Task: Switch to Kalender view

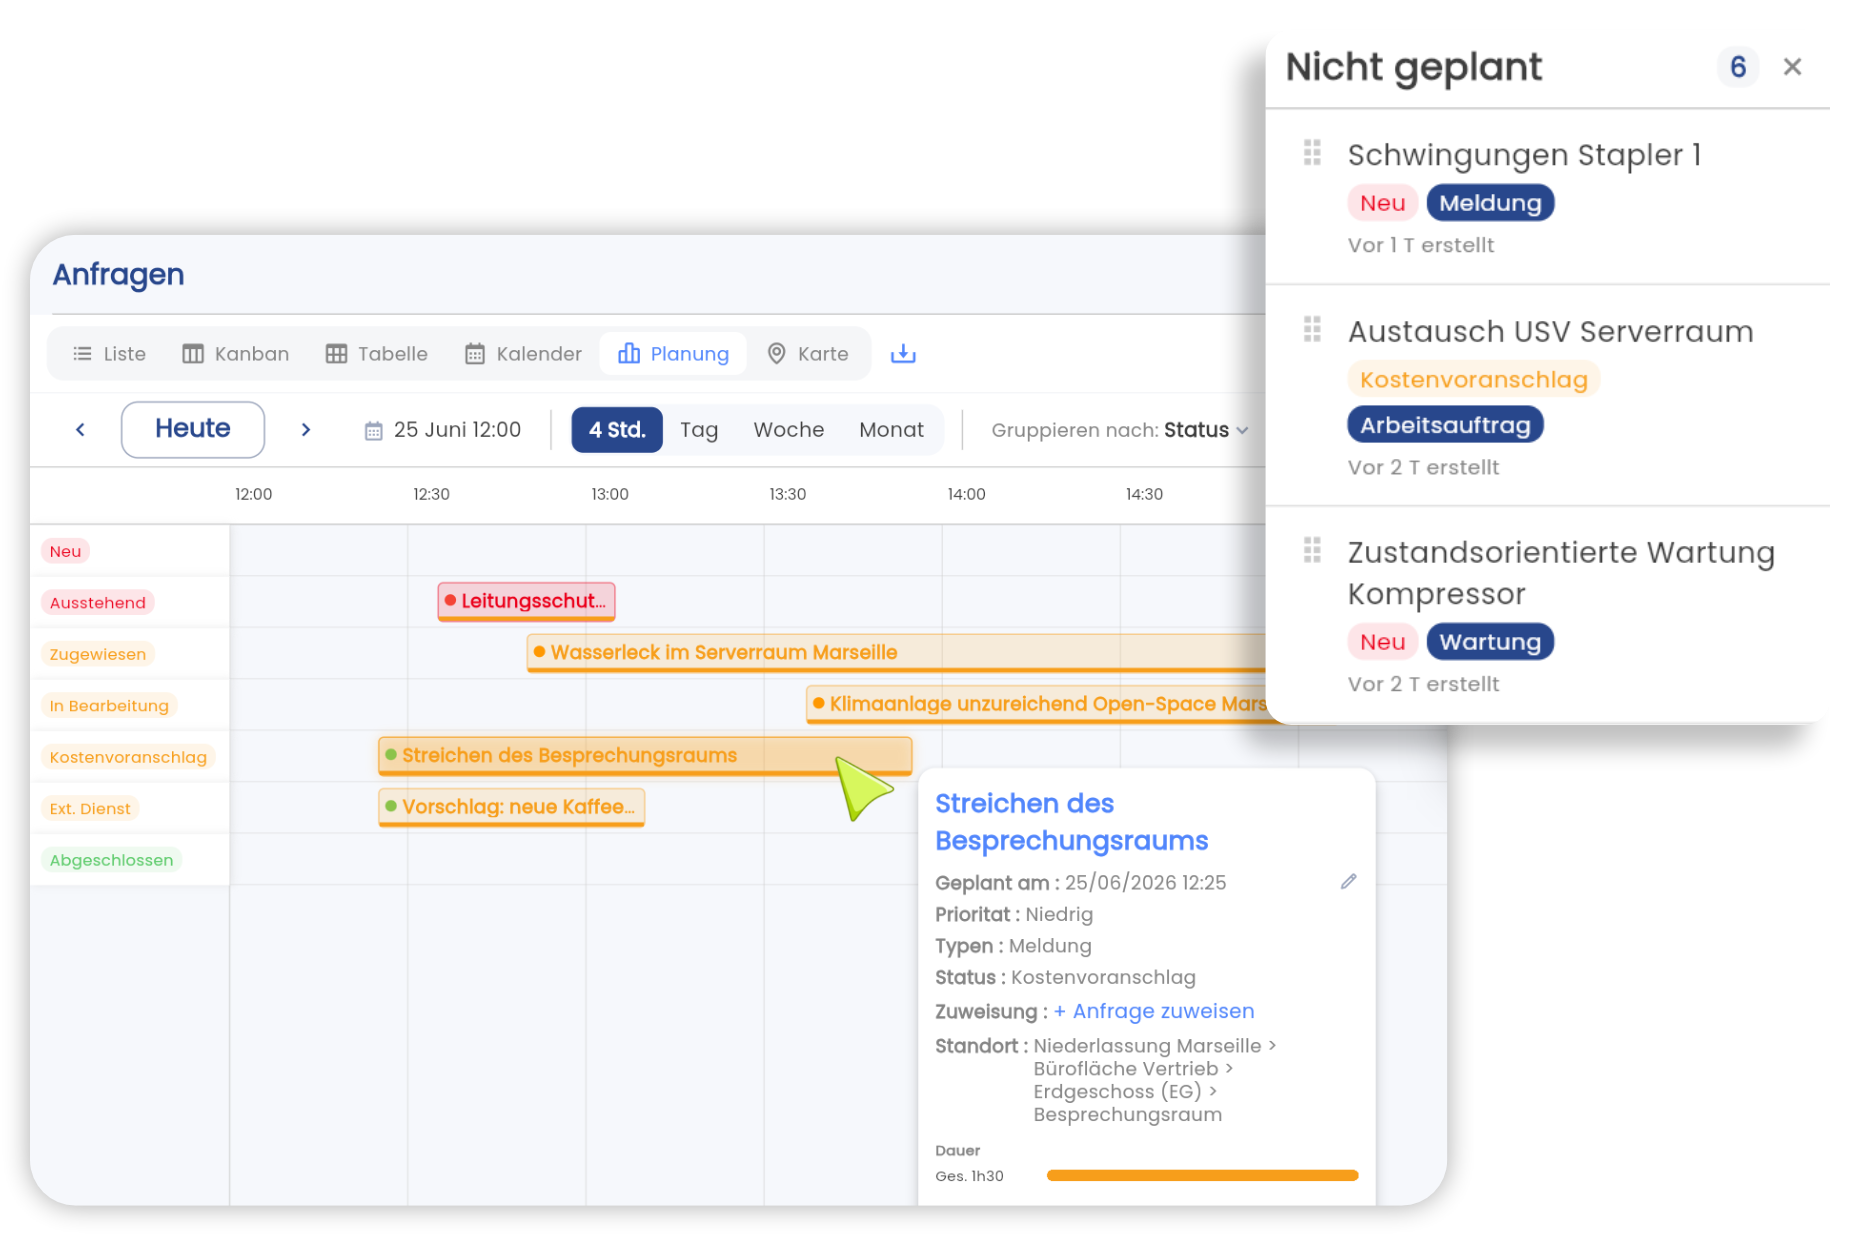Action: pyautogui.click(x=523, y=354)
